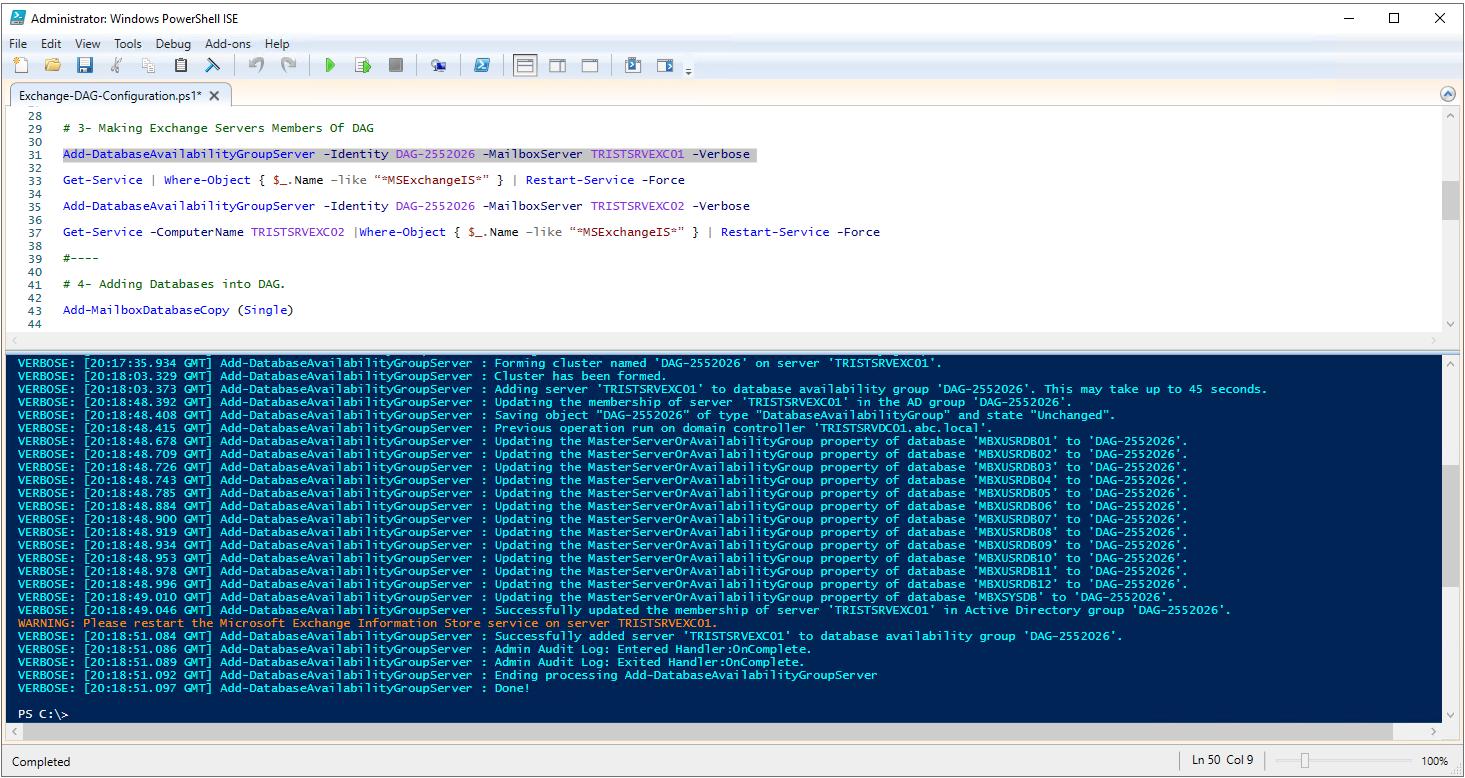Screen dimensions: 1465x778
Task: Close the Exchange-DAG-Configuration.ps1 tab
Action: tap(214, 96)
